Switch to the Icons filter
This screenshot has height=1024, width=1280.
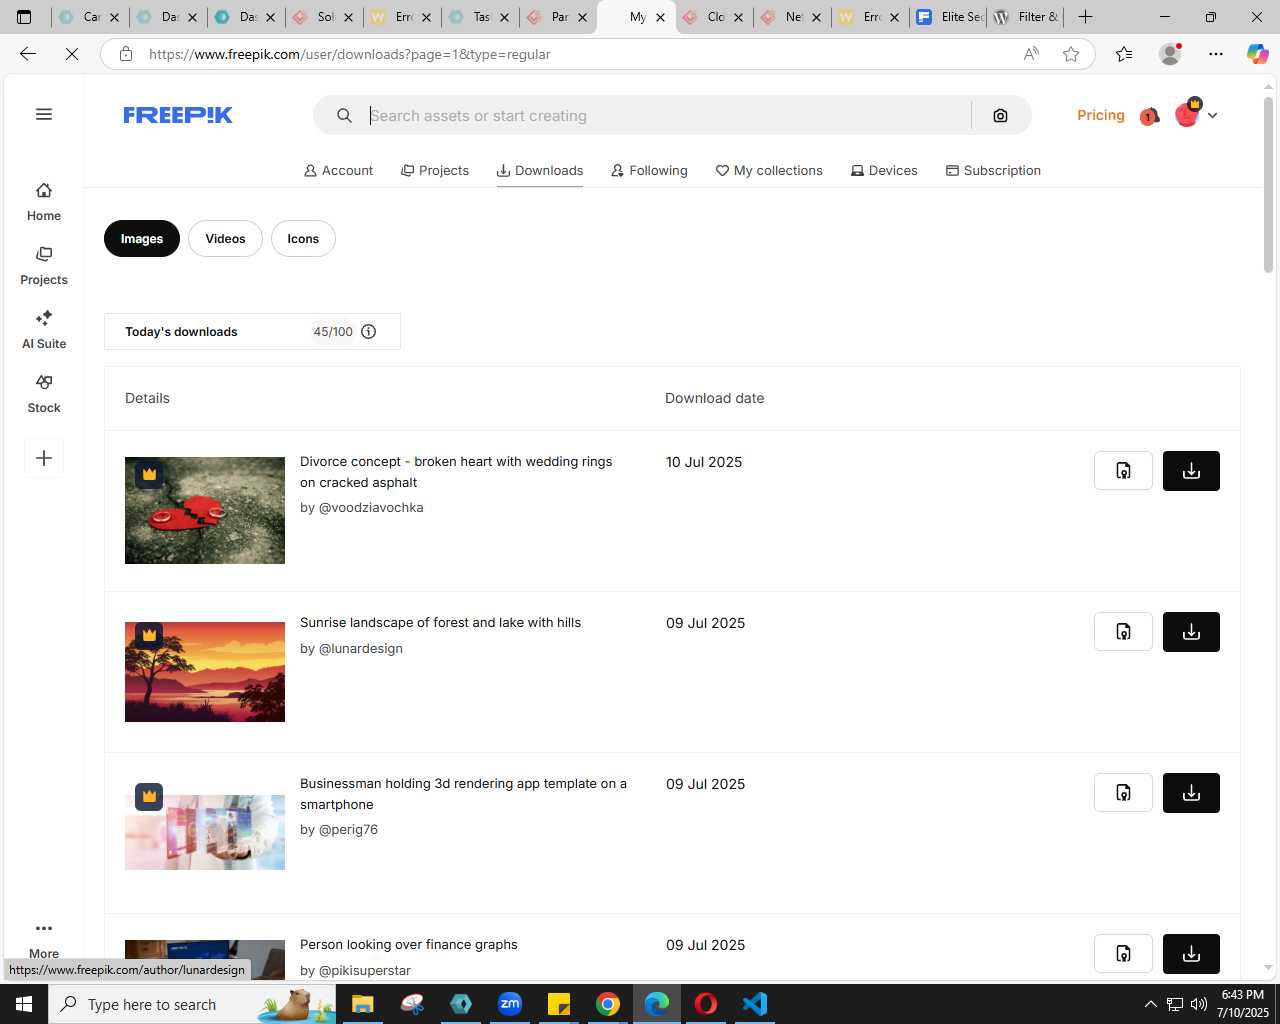[303, 239]
